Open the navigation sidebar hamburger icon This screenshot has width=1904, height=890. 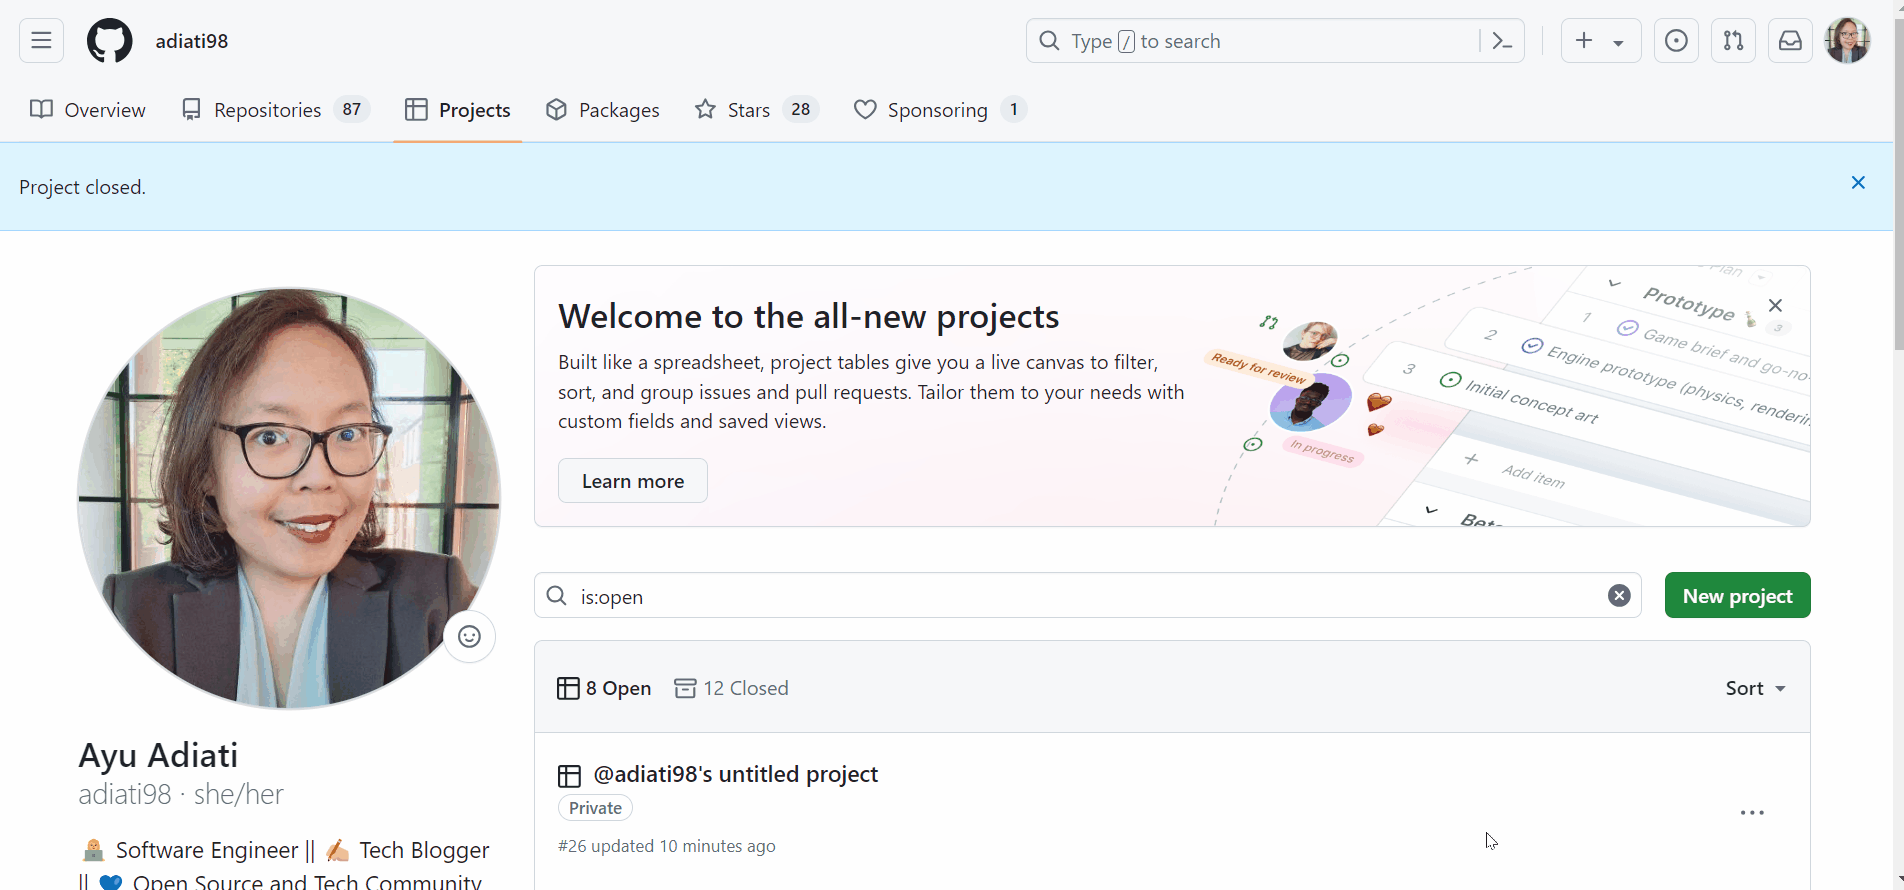pyautogui.click(x=41, y=40)
